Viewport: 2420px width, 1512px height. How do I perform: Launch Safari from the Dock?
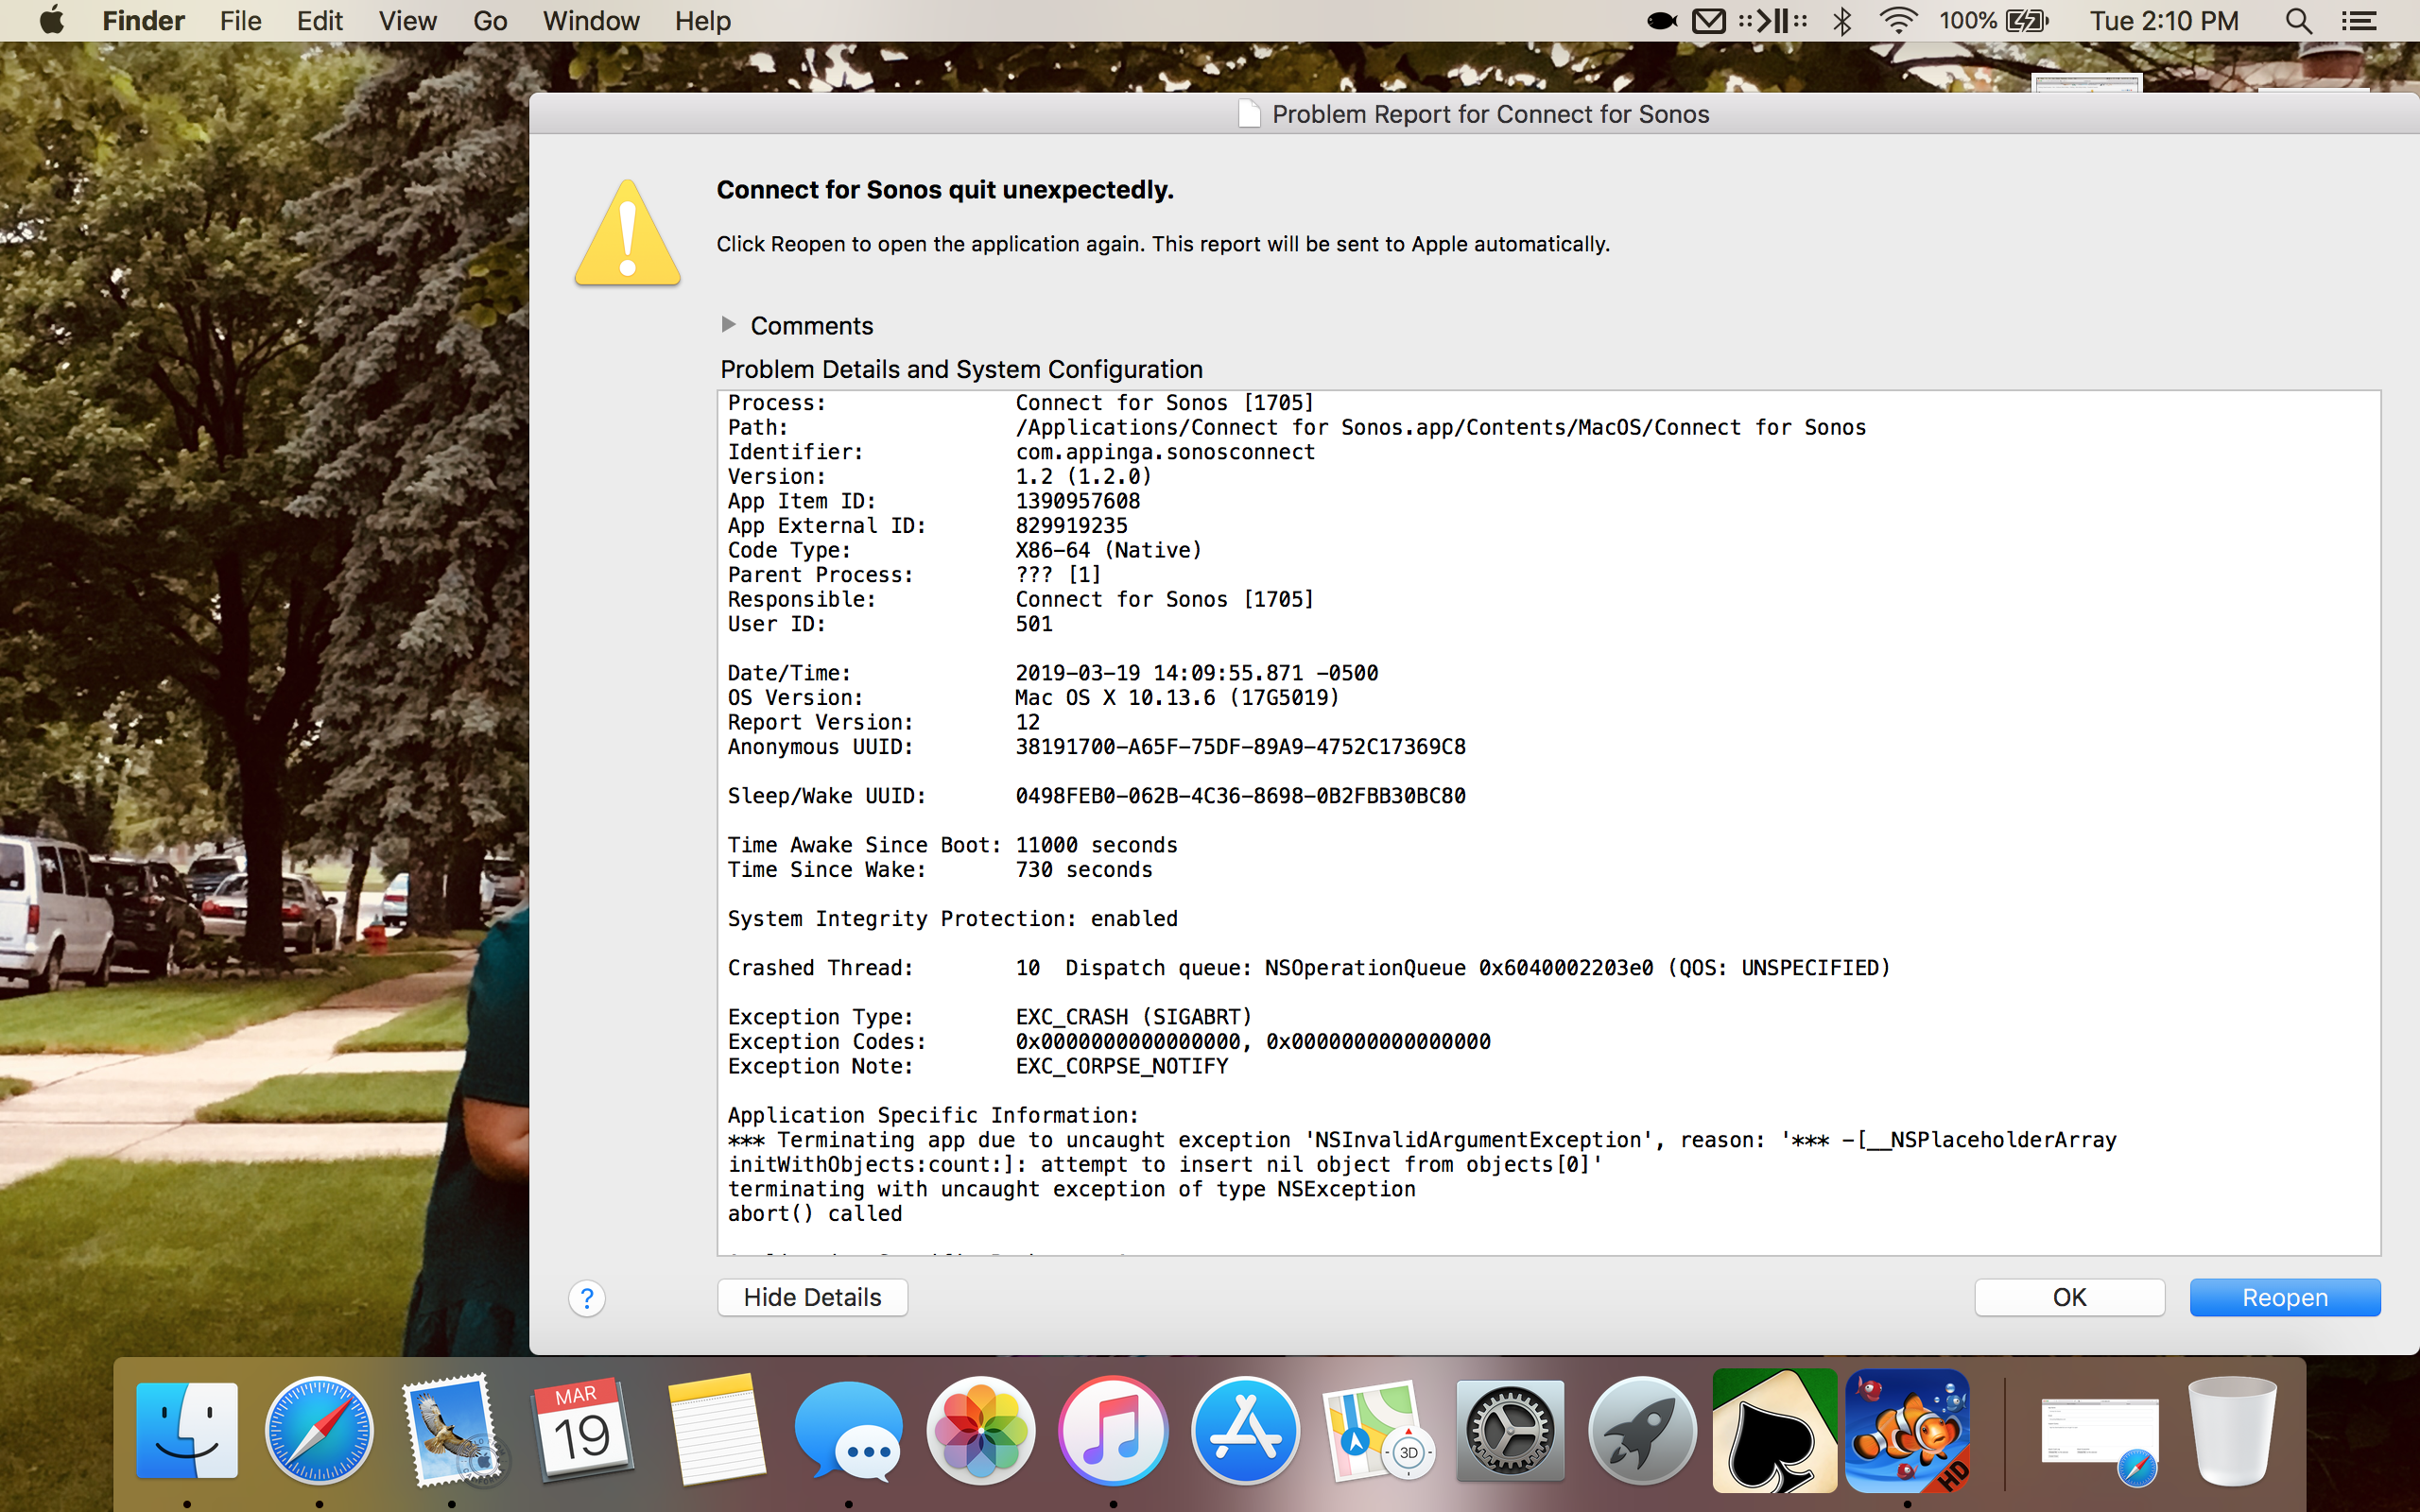click(x=319, y=1430)
